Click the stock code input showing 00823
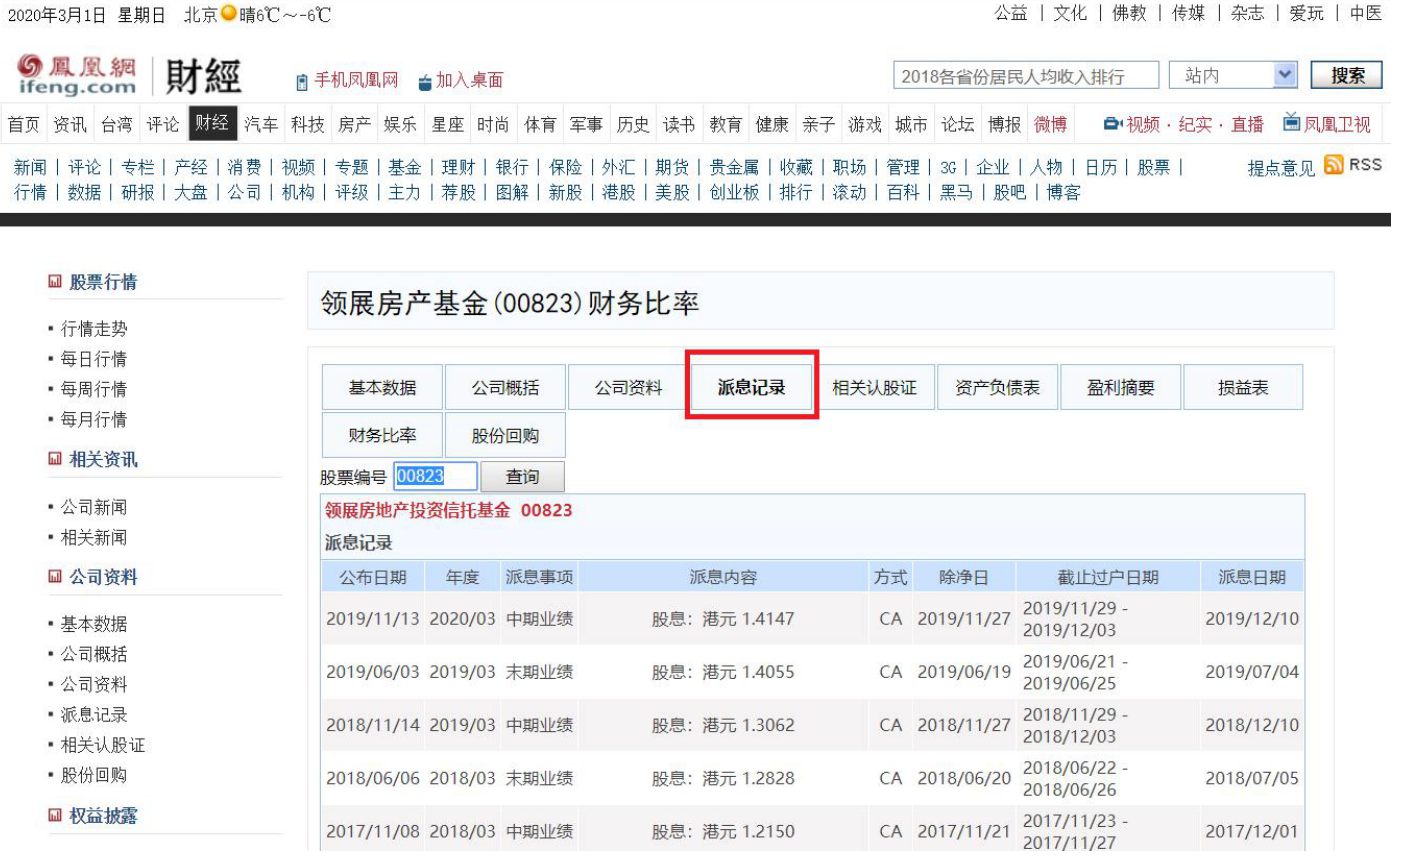1402x858 pixels. pos(435,476)
